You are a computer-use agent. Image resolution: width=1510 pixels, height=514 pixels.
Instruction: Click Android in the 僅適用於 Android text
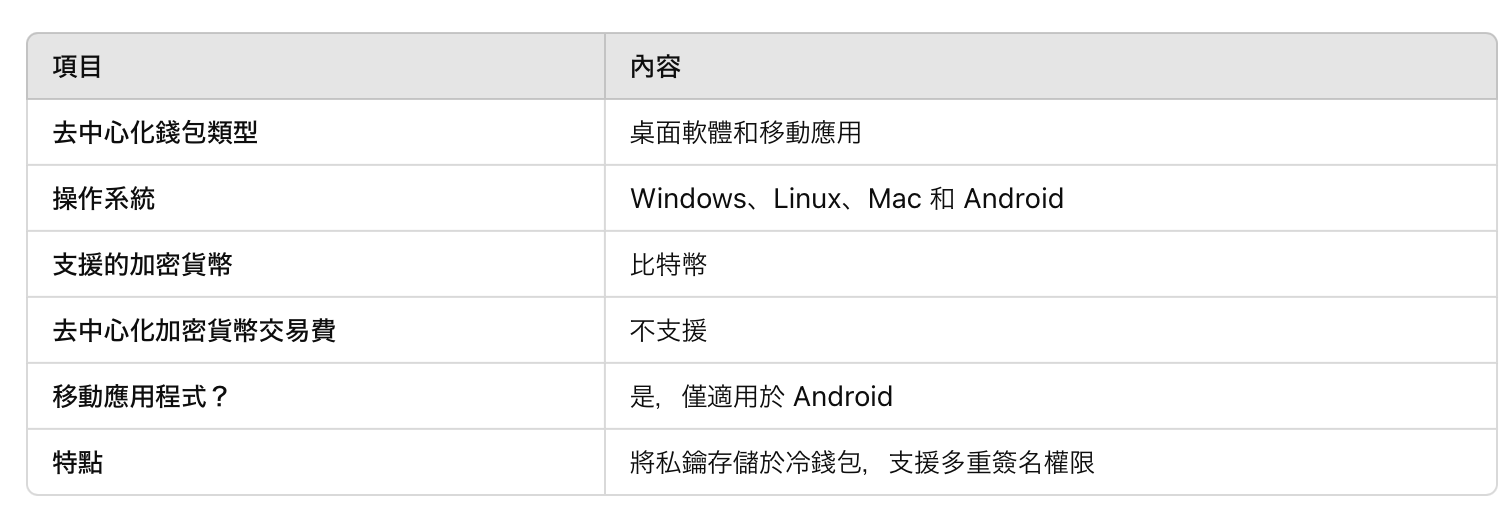pyautogui.click(x=842, y=396)
